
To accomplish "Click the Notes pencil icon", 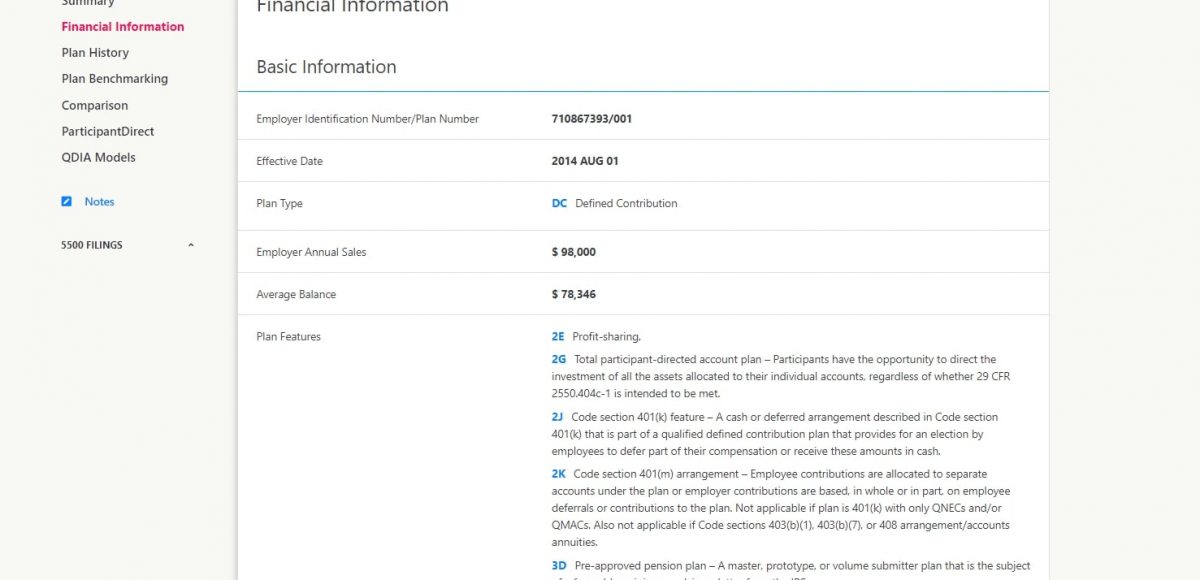I will [x=67, y=202].
